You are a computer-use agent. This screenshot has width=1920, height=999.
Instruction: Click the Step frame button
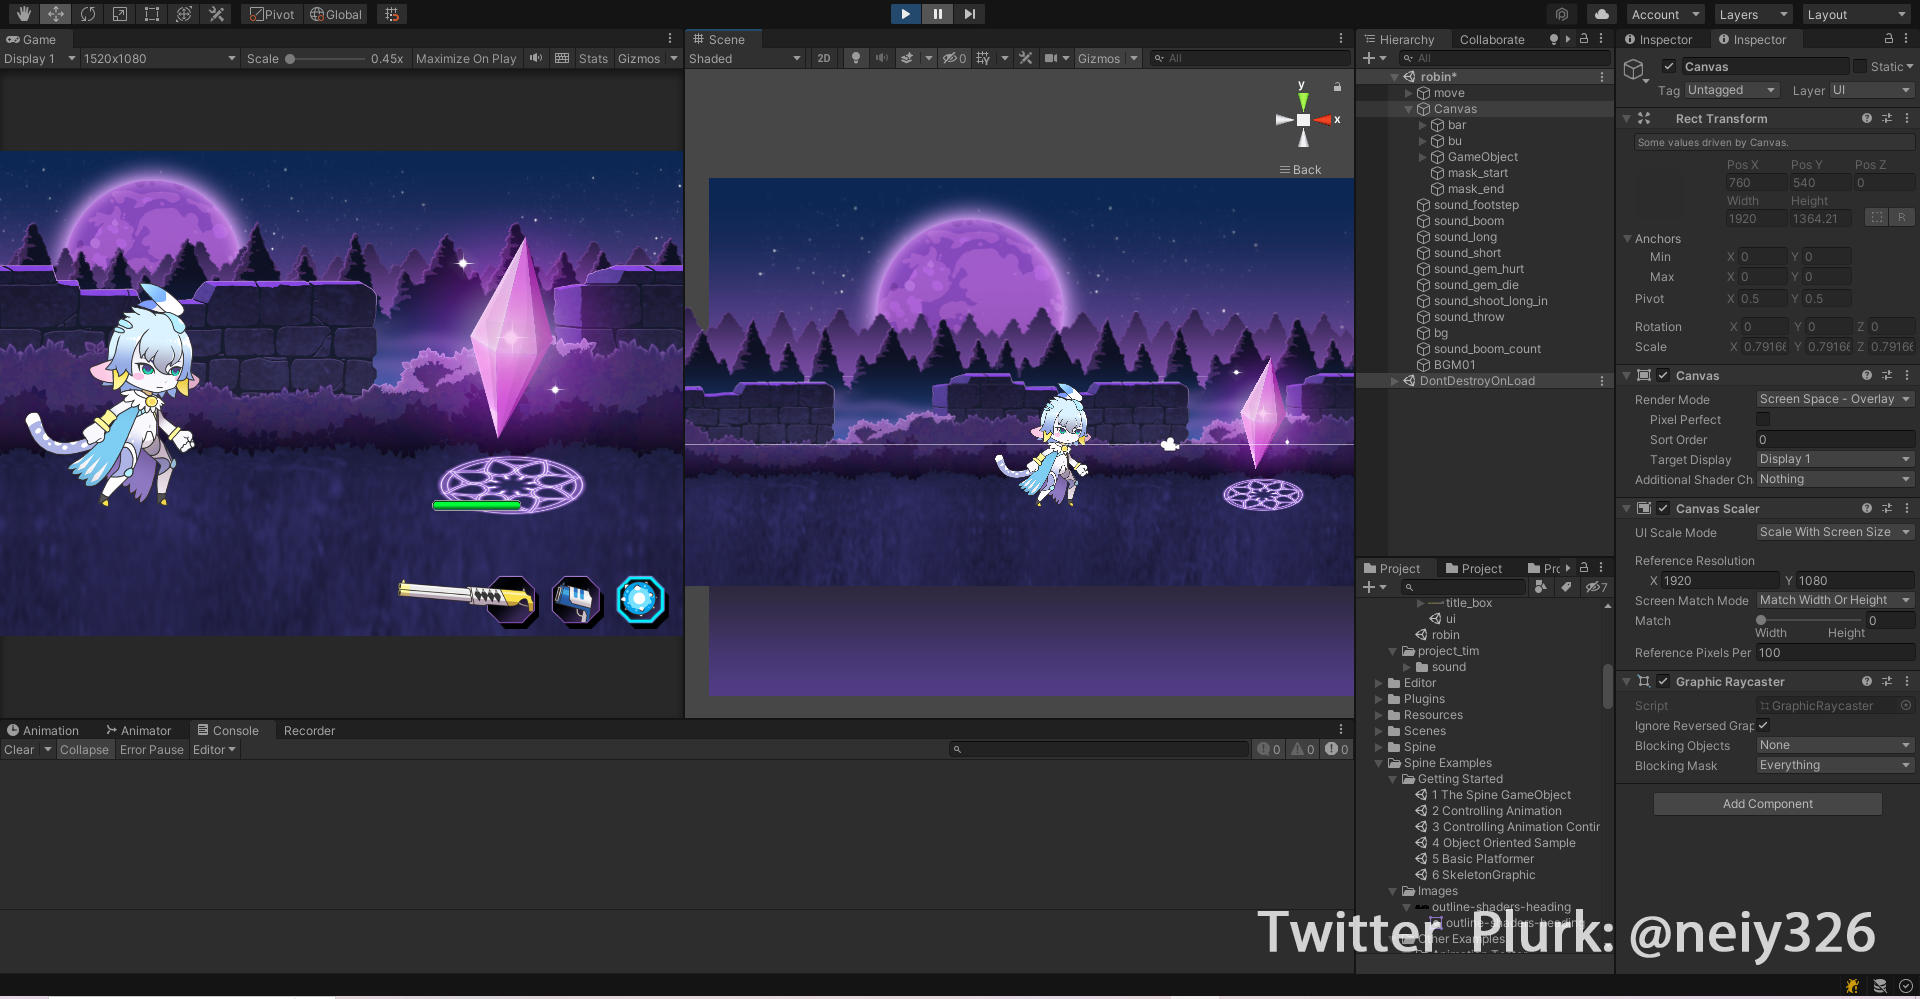(x=969, y=14)
